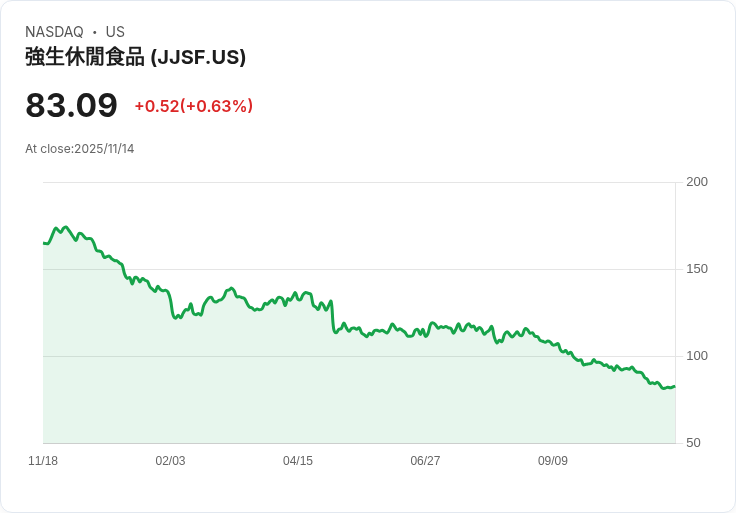The image size is (736, 513).
Task: Click the +0.52(+0.63%) price change
Action: pyautogui.click(x=193, y=106)
